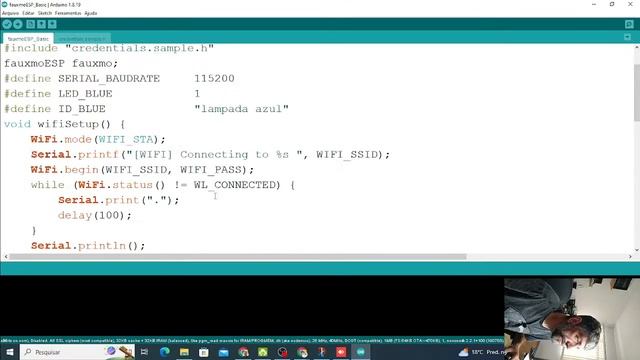Open the Windows Start menu
The image size is (640, 360).
coord(10,352)
